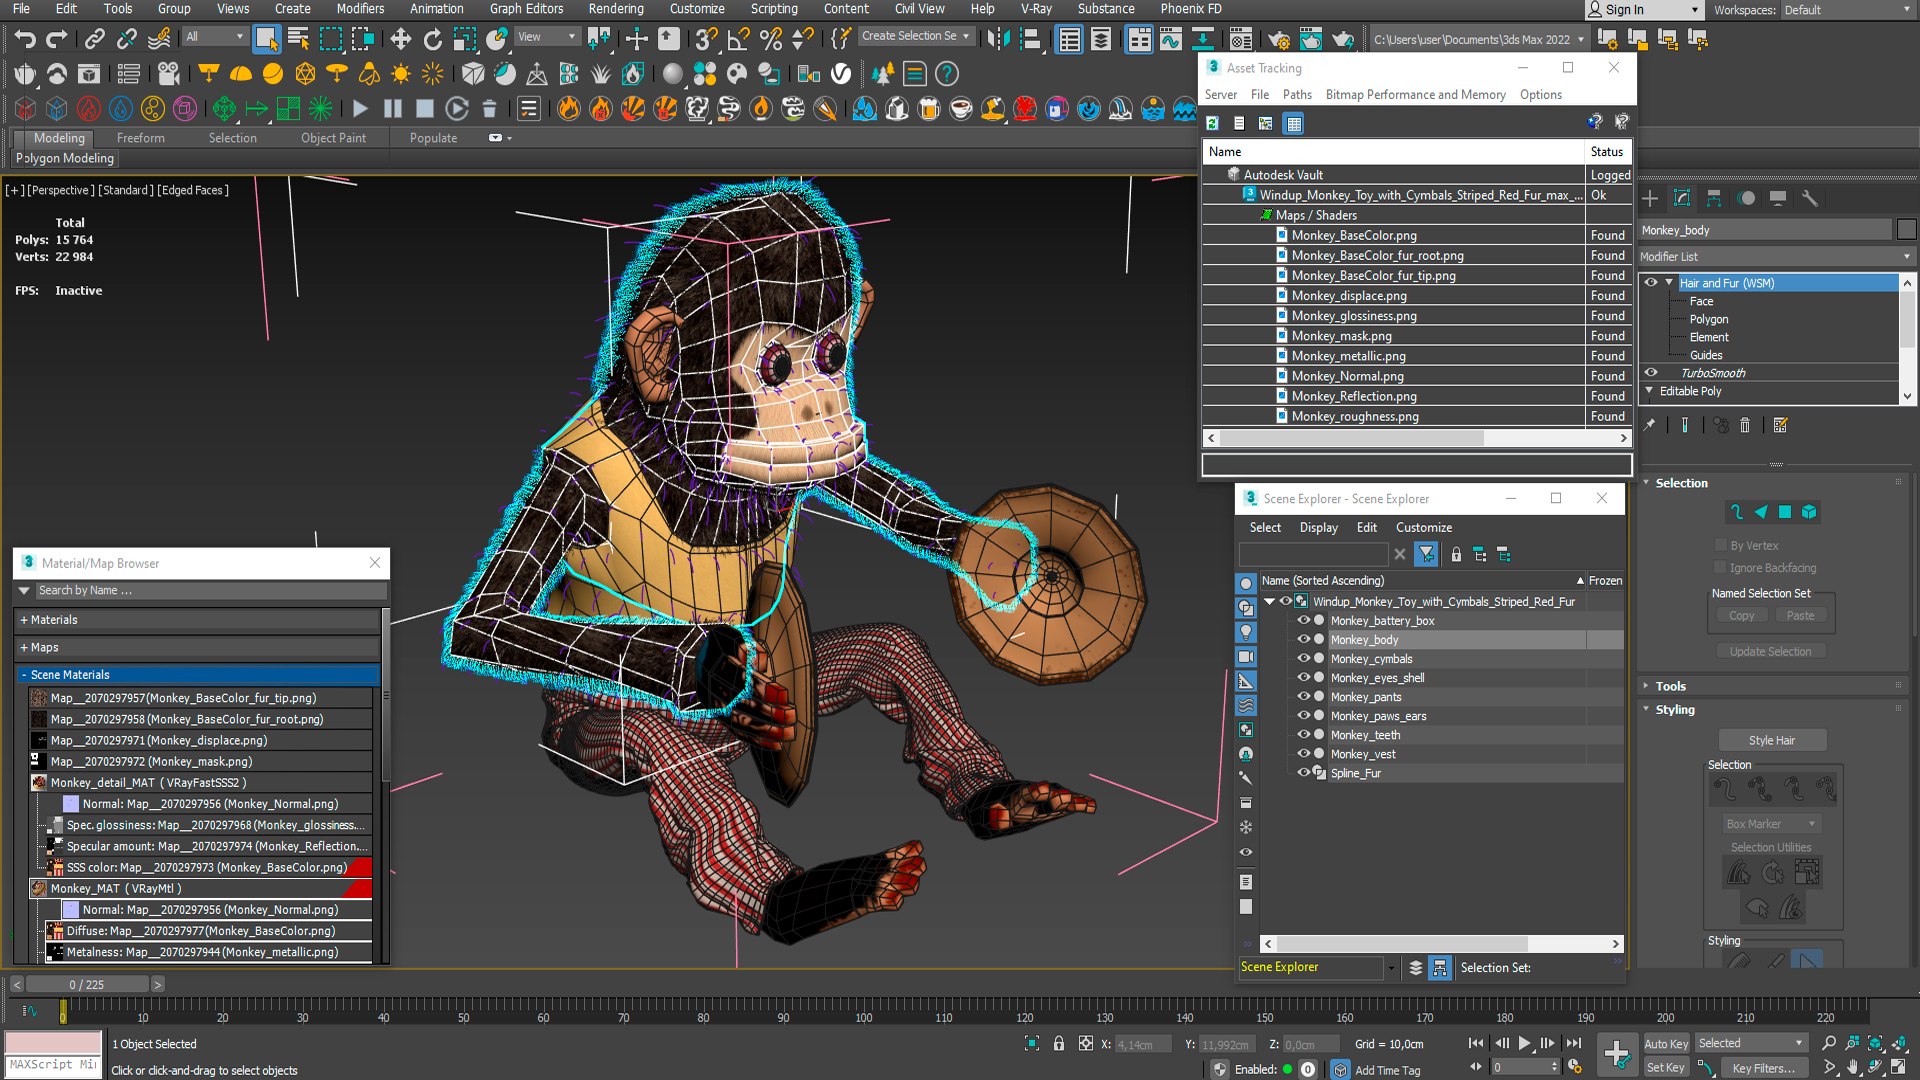Open Customize menu in Scene Explorer

1423,527
